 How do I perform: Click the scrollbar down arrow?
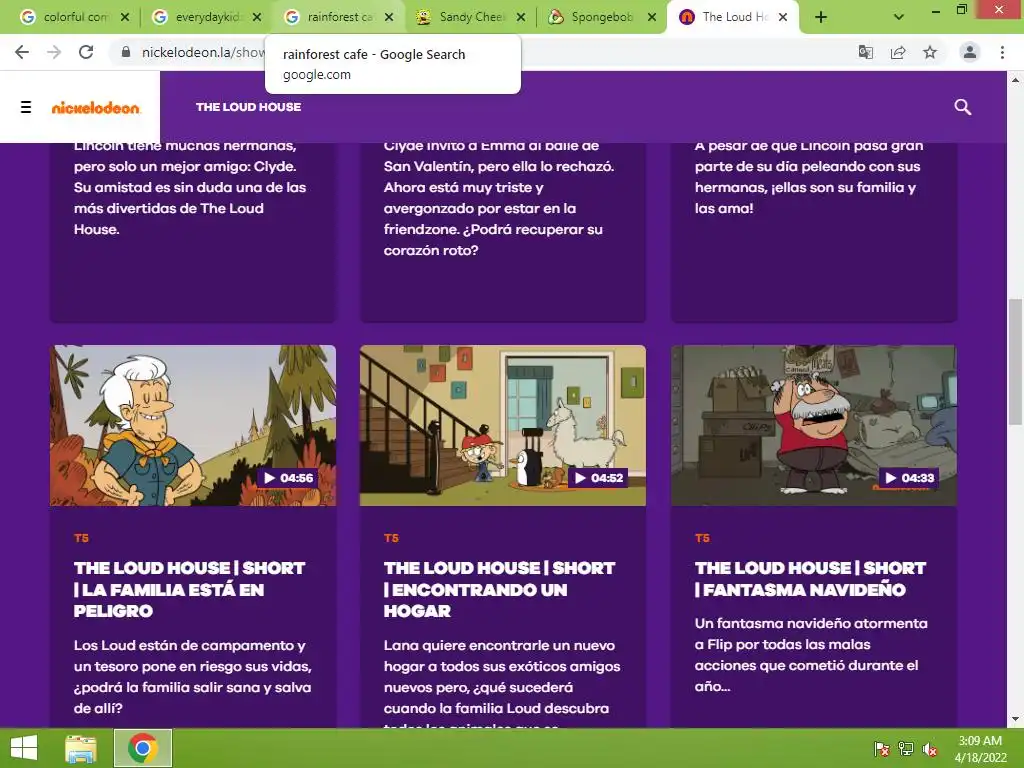1015,719
